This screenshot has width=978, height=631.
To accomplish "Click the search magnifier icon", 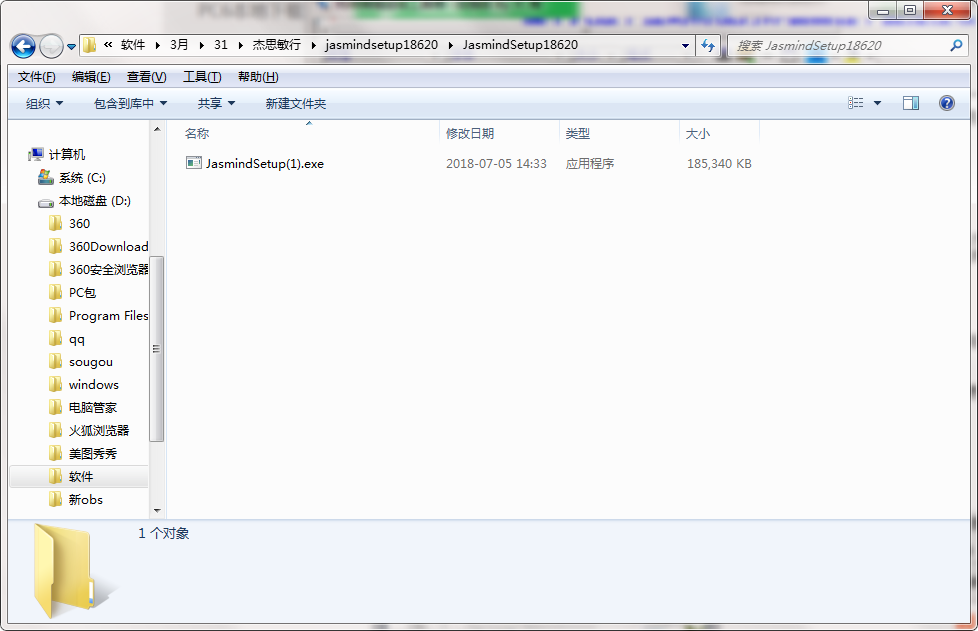I will click(956, 45).
